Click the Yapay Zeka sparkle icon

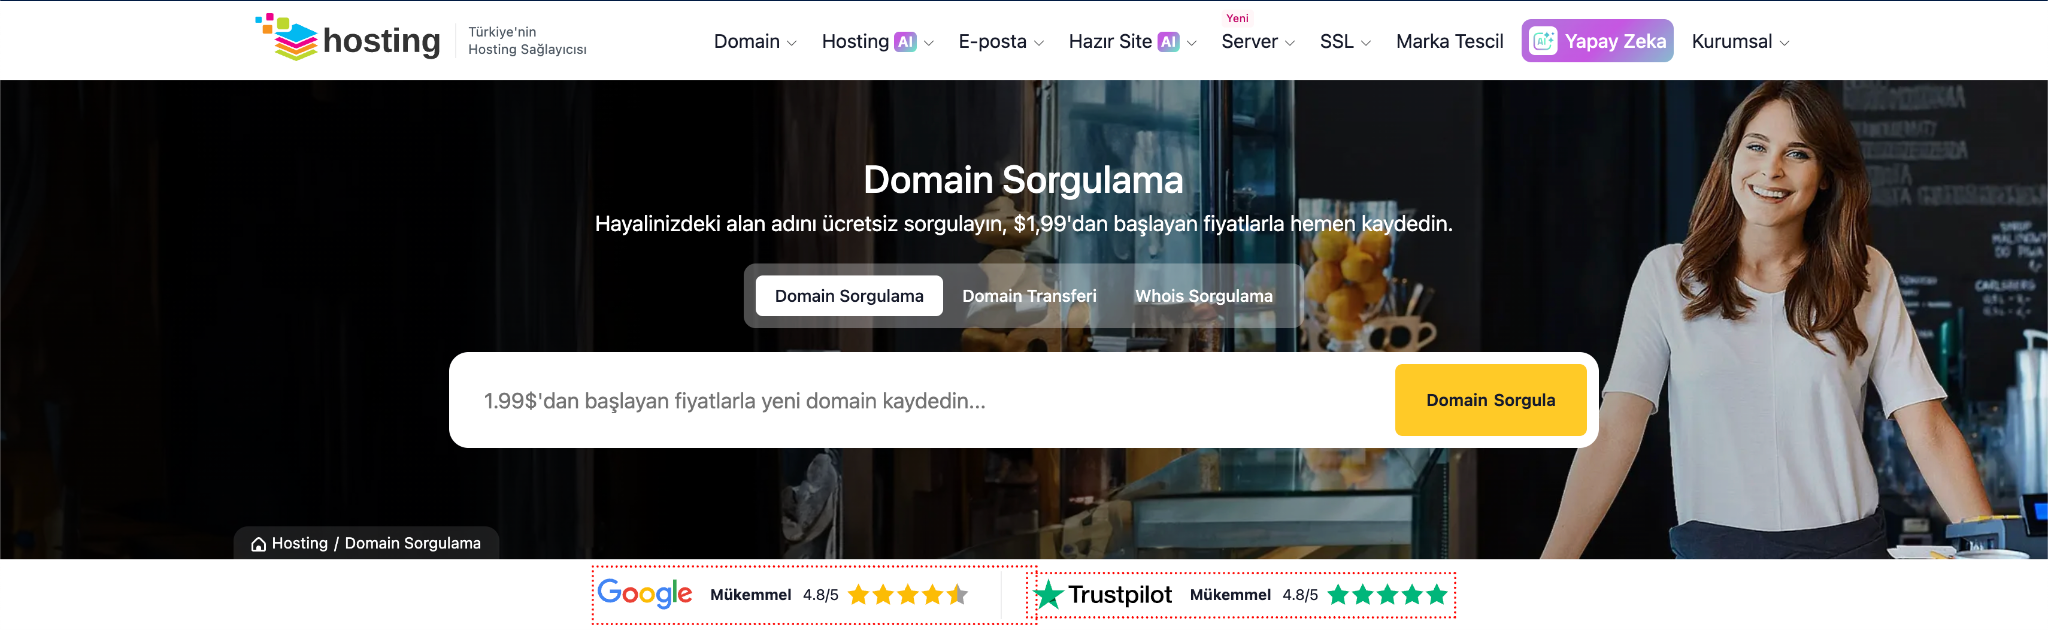(1544, 41)
